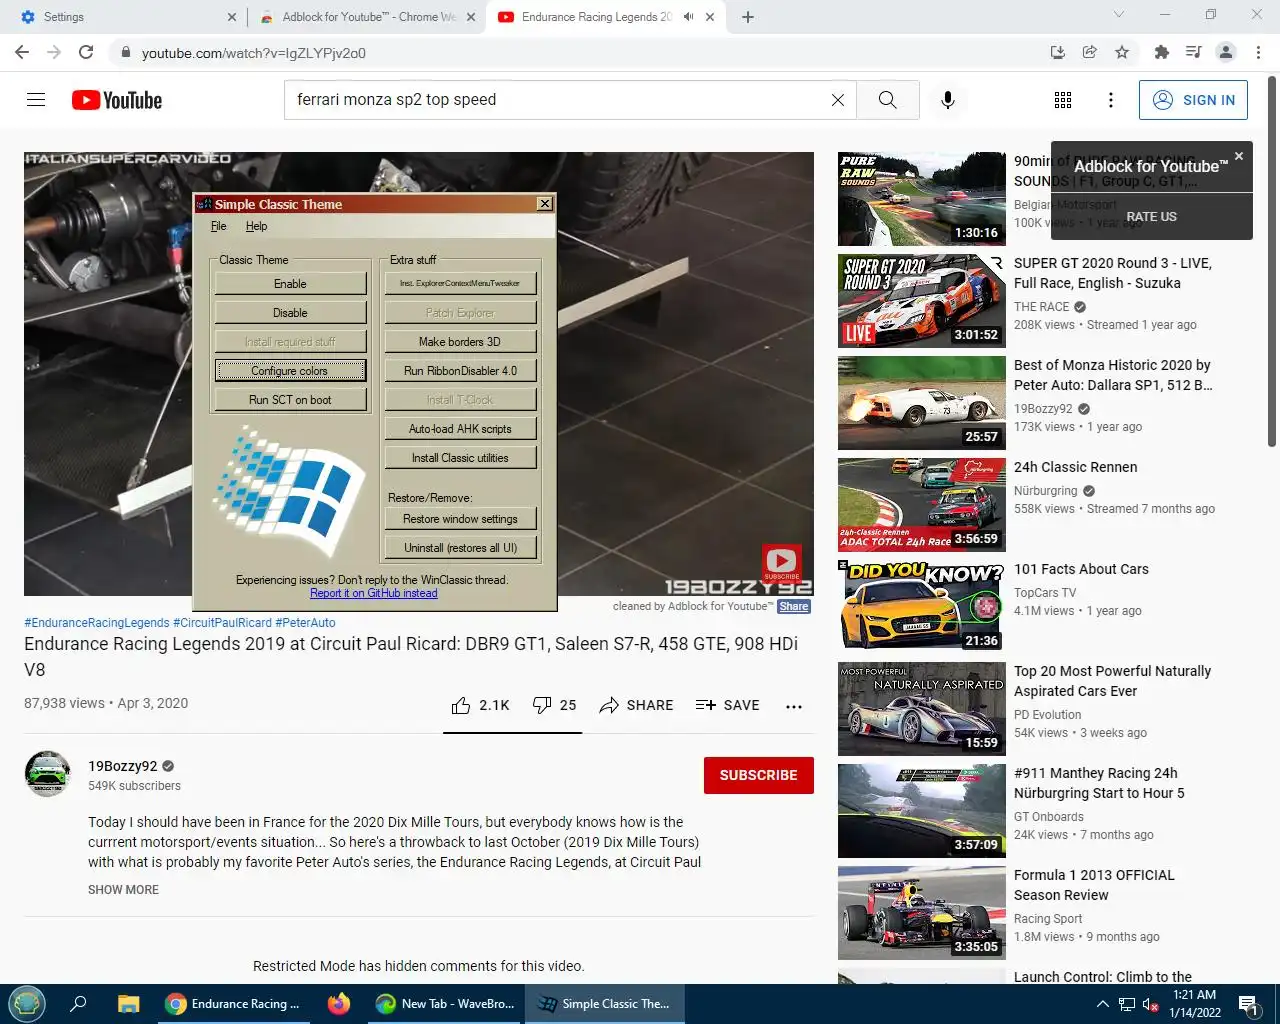Click RATE US in Adblock popup
The image size is (1280, 1024).
[1151, 217]
